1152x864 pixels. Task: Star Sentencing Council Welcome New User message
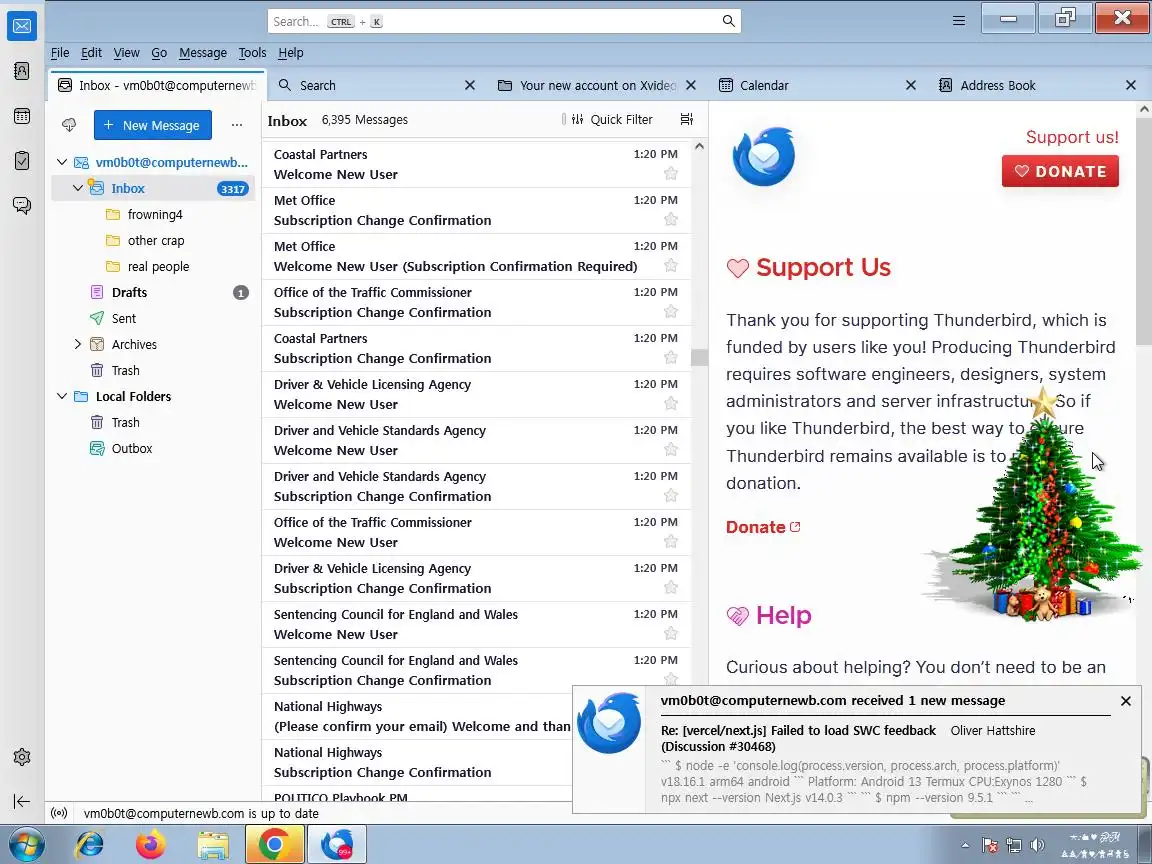[671, 633]
